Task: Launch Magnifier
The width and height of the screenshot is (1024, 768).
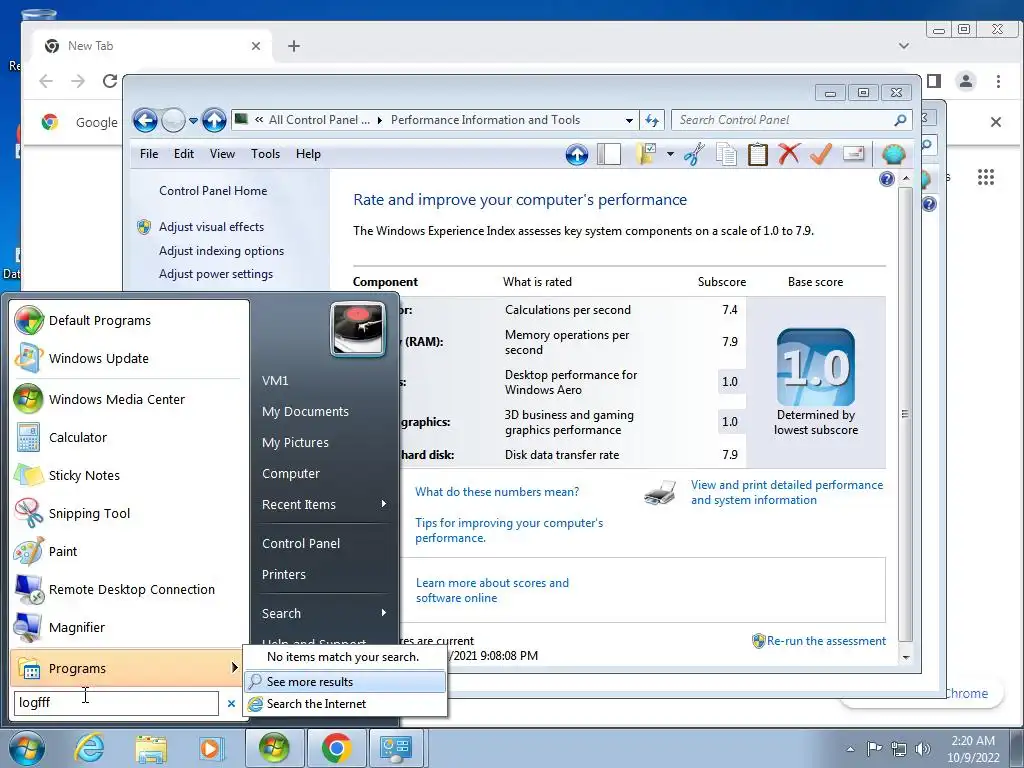Action: pyautogui.click(x=129, y=628)
